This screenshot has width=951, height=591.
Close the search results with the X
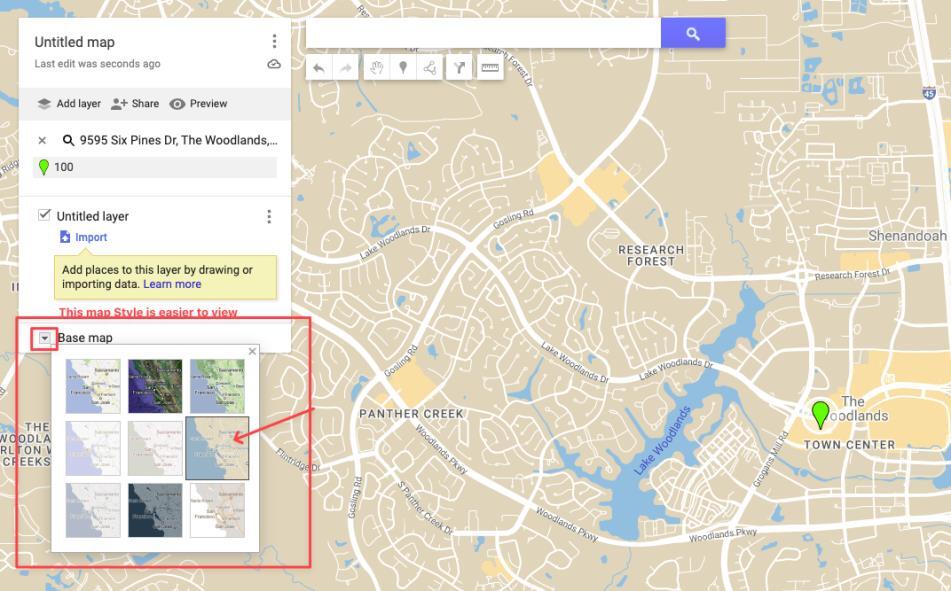click(x=42, y=141)
